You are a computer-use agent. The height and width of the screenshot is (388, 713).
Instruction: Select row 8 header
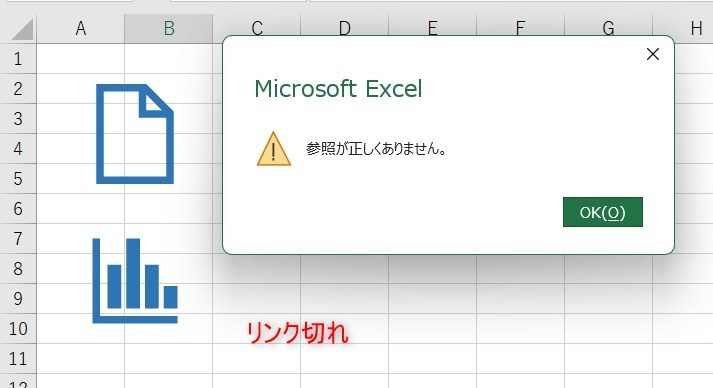(x=18, y=269)
